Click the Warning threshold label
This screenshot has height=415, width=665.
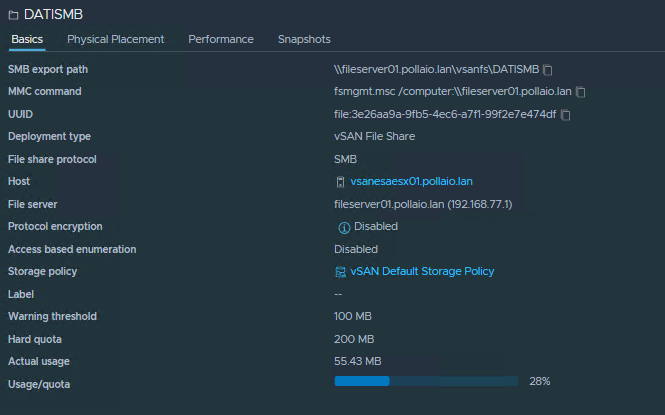(52, 316)
